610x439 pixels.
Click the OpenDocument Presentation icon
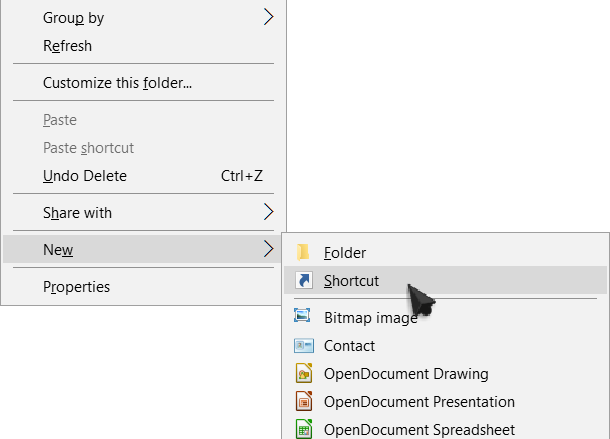[304, 401]
